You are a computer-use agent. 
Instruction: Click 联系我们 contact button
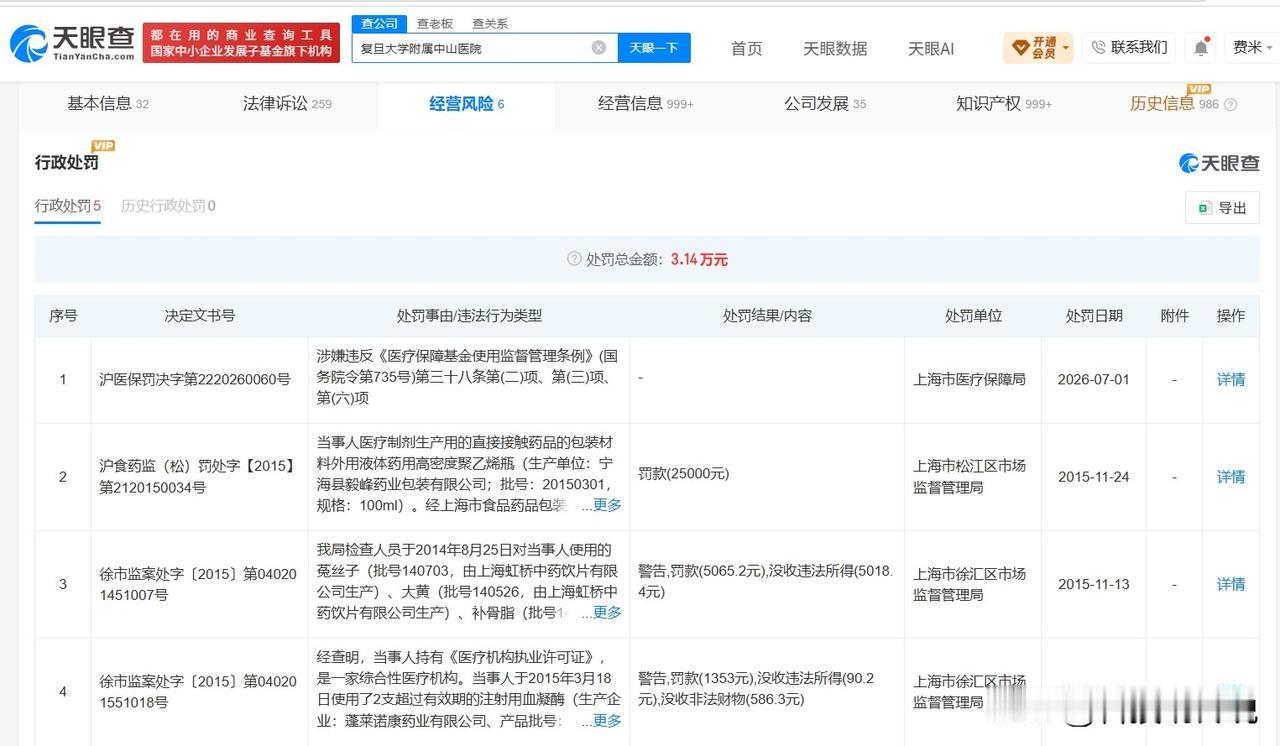[1129, 47]
